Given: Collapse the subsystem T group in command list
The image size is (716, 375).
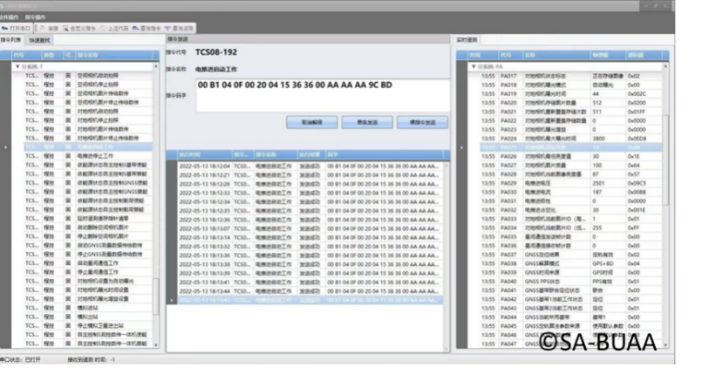Looking at the screenshot, I should [x=17, y=67].
